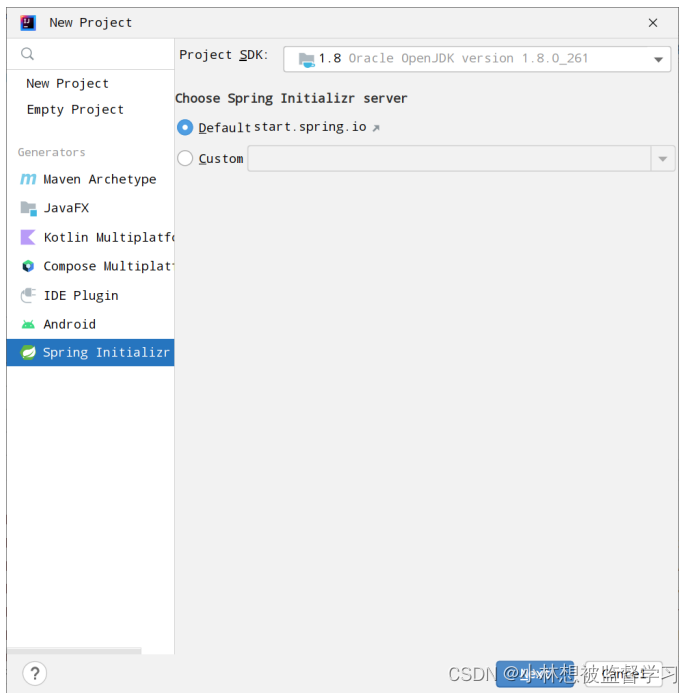This screenshot has width=692, height=693.
Task: Select the Maven Archetype generator
Action: [91, 179]
